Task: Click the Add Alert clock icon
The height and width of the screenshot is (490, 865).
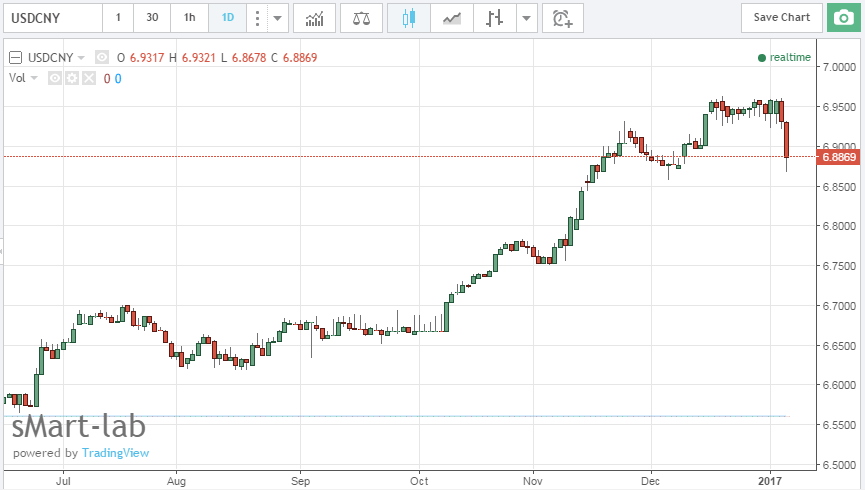Action: 564,17
